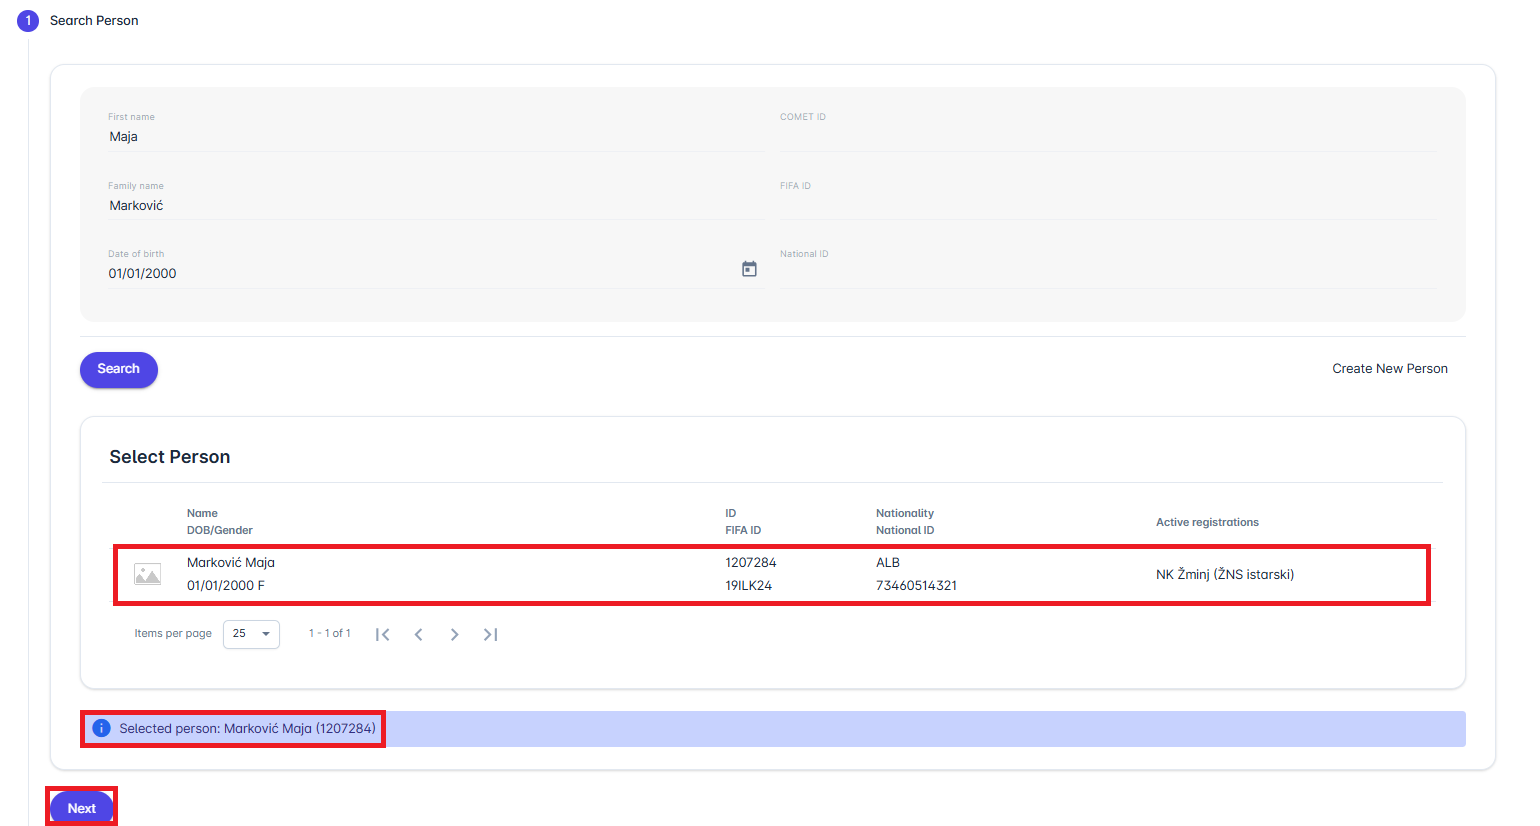Click step 1 Search Person circle
The width and height of the screenshot is (1540, 826).
(28, 20)
